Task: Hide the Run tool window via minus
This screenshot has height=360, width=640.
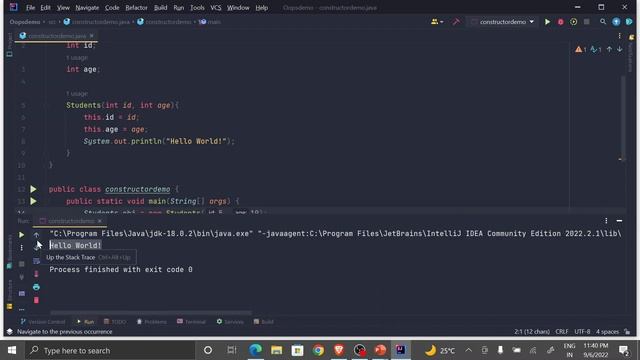Action: click(x=619, y=220)
